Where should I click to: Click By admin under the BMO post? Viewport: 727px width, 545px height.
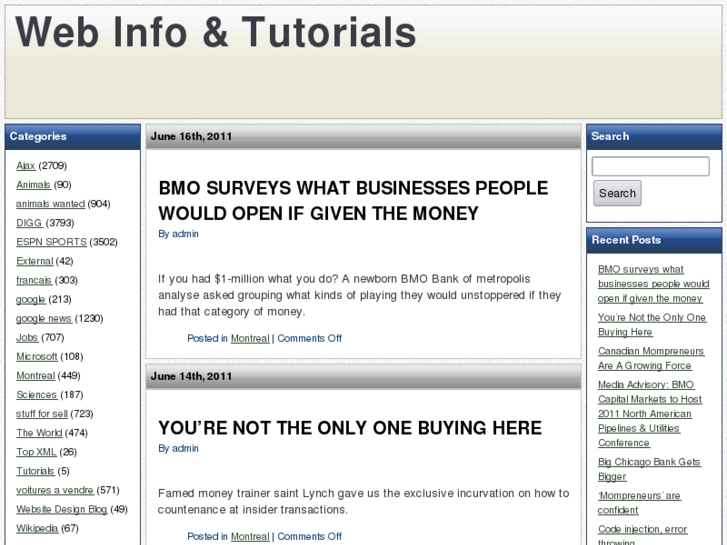[x=179, y=234]
